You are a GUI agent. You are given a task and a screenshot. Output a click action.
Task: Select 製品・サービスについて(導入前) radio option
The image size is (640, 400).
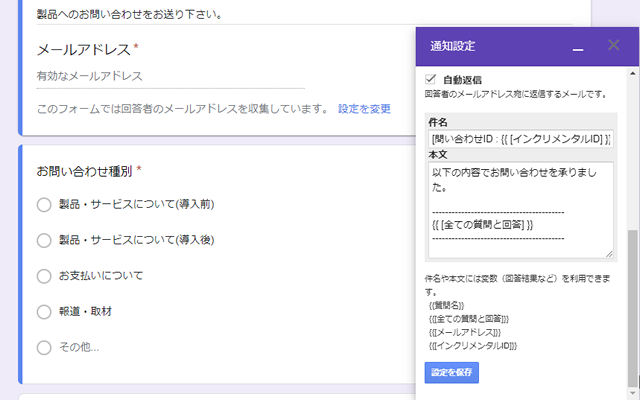pos(44,204)
